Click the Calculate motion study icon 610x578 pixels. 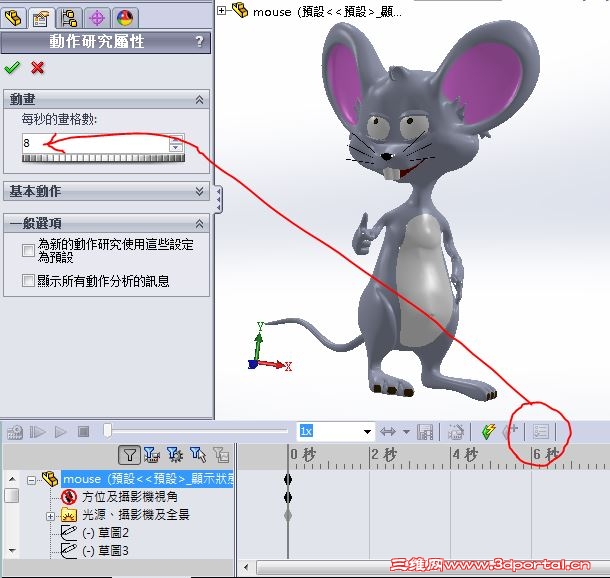click(x=15, y=432)
